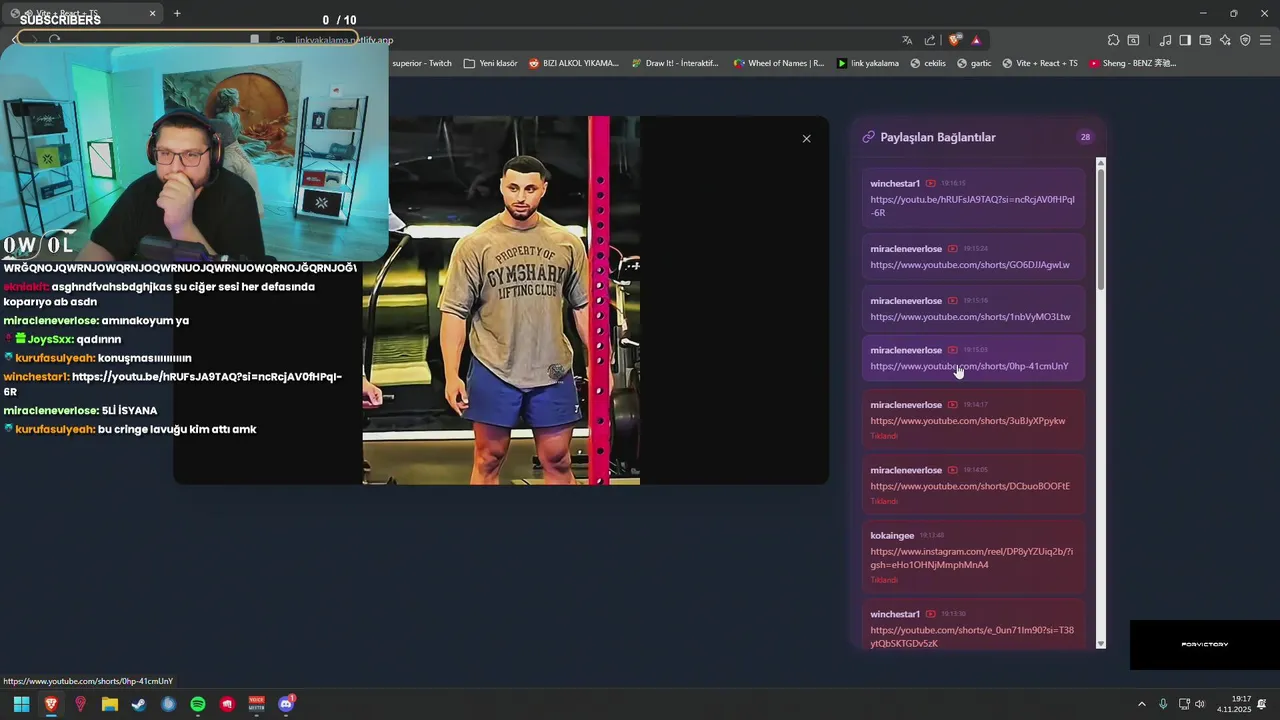Image resolution: width=1280 pixels, height=720 pixels.
Task: Click the shared links panel scrollbar
Action: (1101, 230)
